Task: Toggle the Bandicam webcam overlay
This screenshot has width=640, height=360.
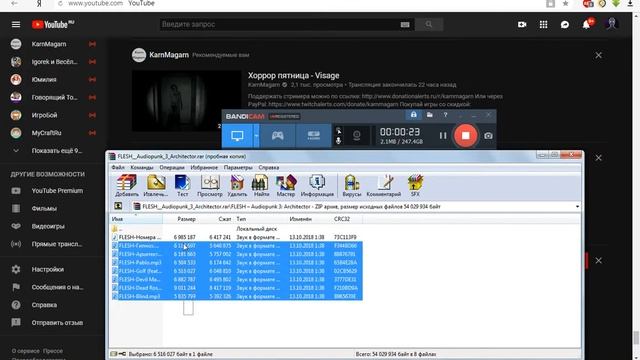Action: coord(356,136)
